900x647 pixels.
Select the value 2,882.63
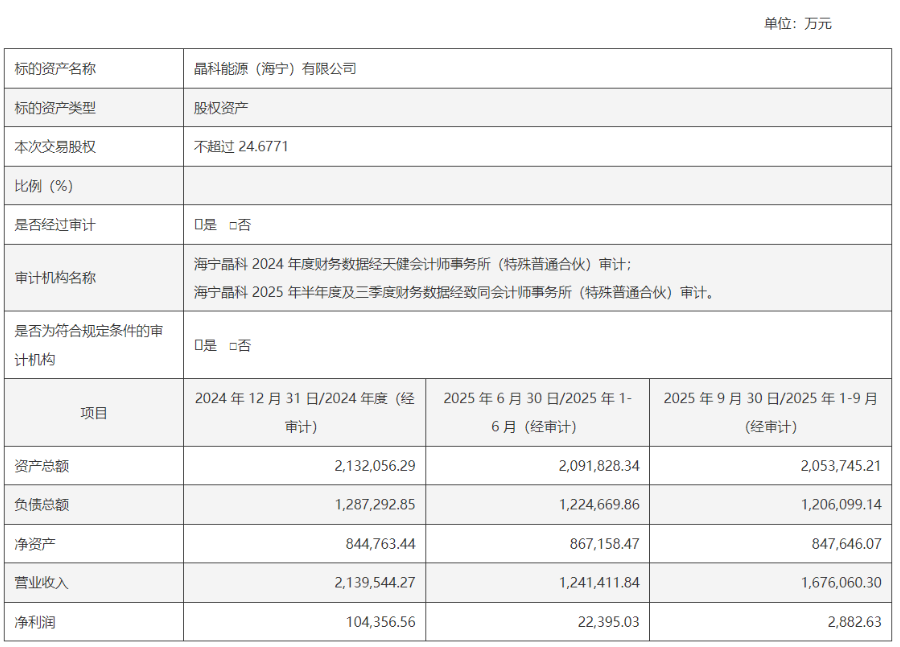tap(855, 622)
